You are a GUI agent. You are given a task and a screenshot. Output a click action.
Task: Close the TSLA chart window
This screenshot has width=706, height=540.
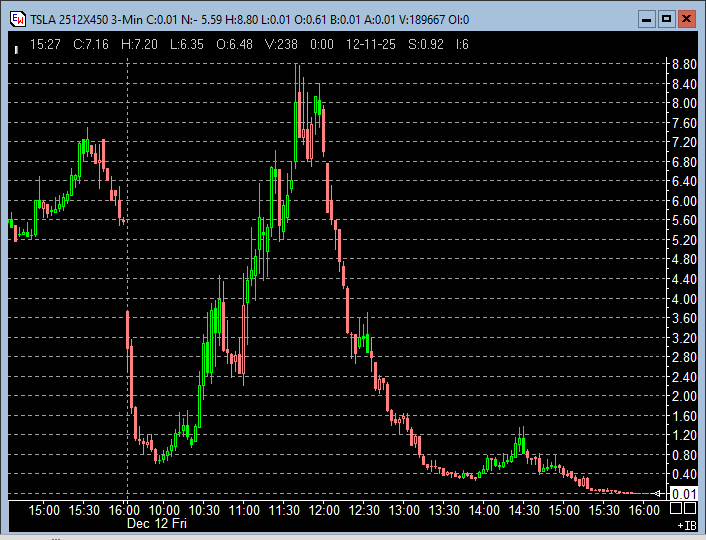pyautogui.click(x=686, y=19)
